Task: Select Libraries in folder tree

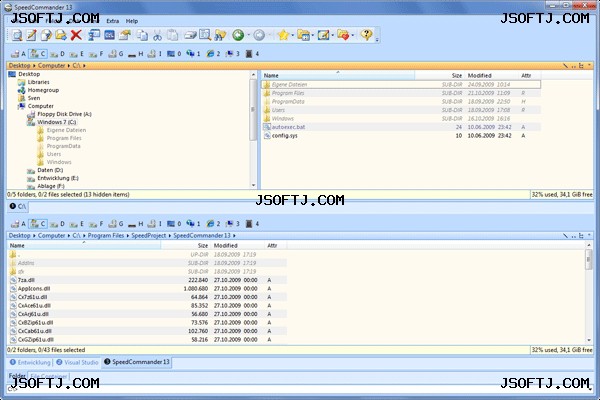Action: (38, 82)
